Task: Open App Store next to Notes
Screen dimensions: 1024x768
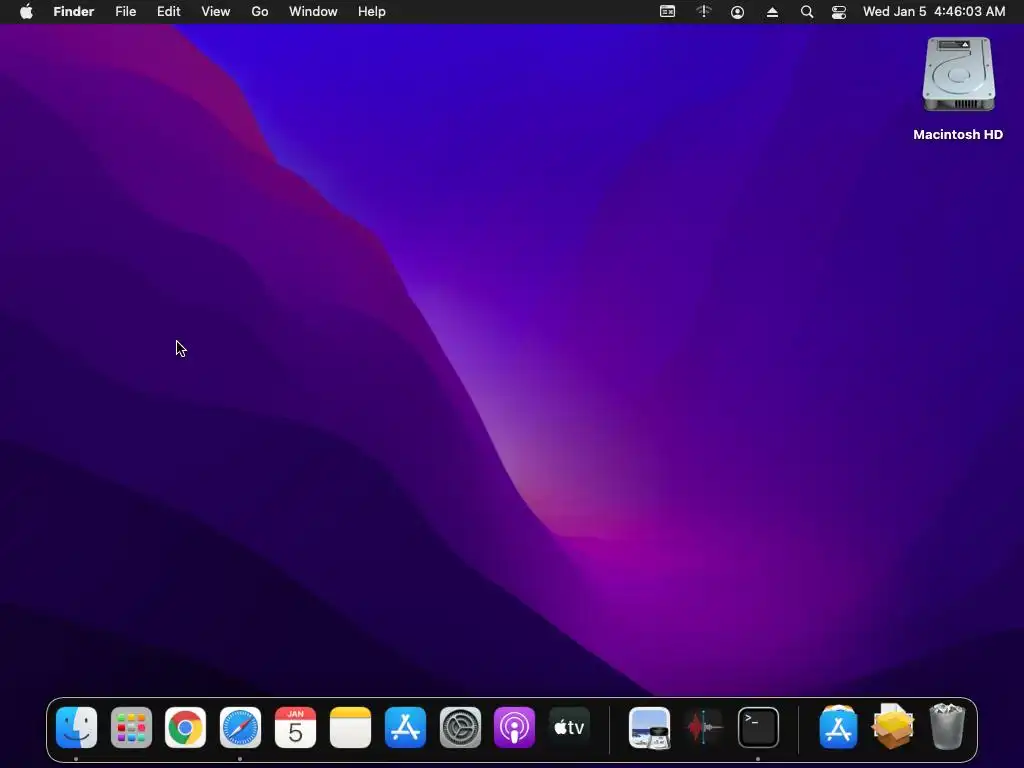Action: point(405,728)
